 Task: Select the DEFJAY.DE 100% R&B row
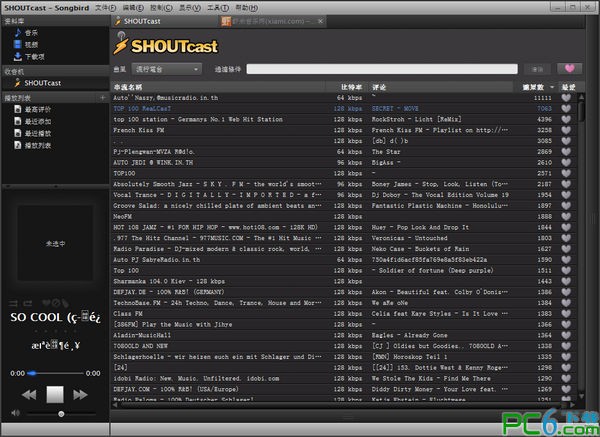pos(344,292)
